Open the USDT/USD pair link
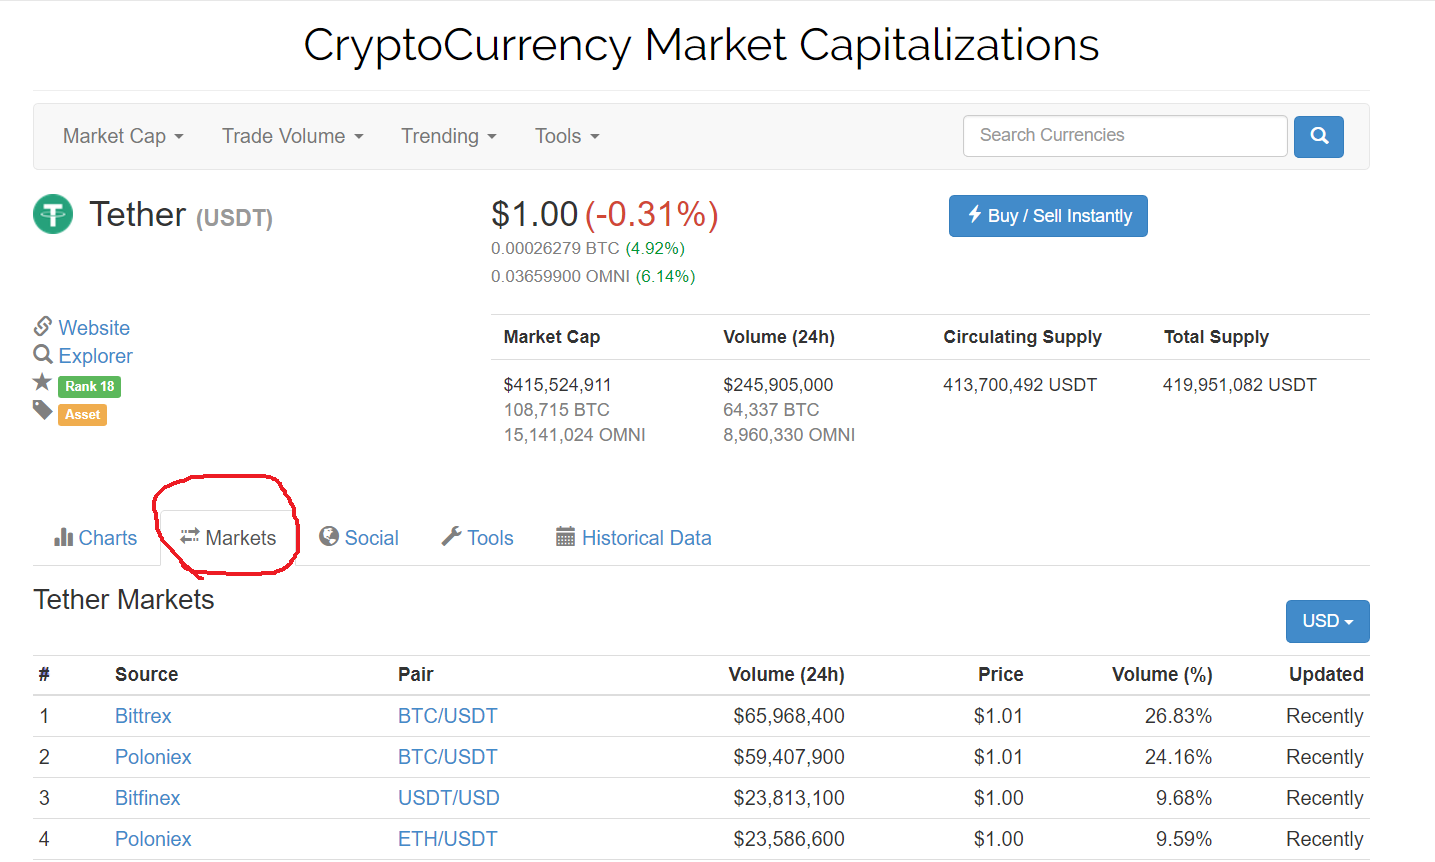Image resolution: width=1435 pixels, height=862 pixels. [x=448, y=798]
